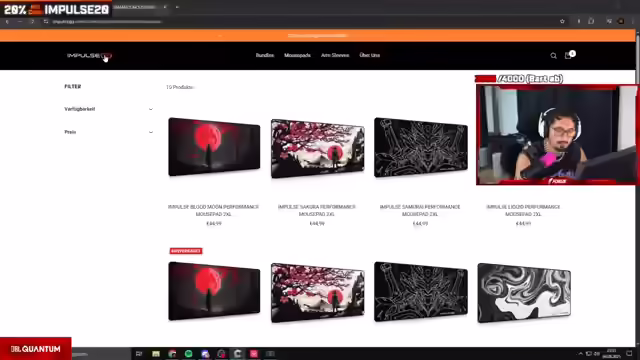This screenshot has height=360, width=640.
Task: Open the headset app icon in the taskbar
Action: click(x=221, y=354)
